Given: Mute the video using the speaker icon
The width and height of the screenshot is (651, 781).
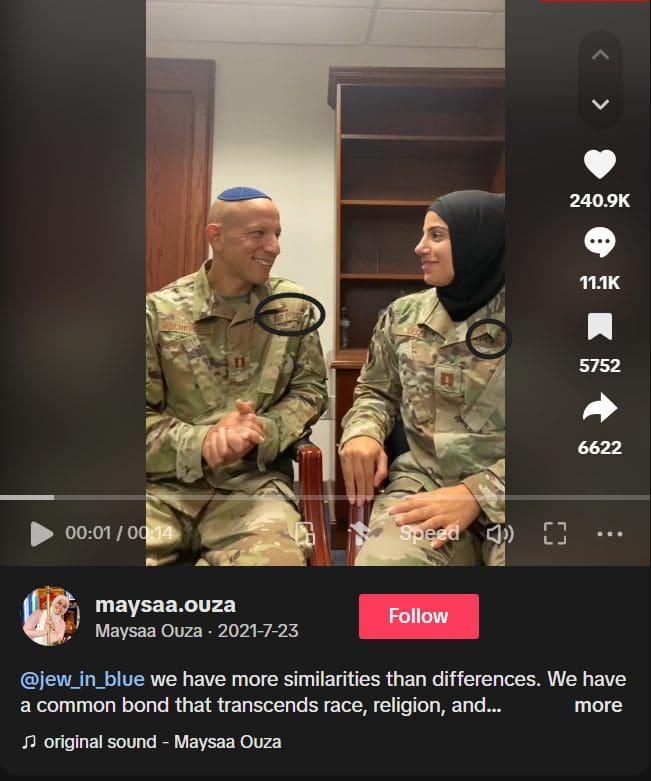Looking at the screenshot, I should 500,534.
